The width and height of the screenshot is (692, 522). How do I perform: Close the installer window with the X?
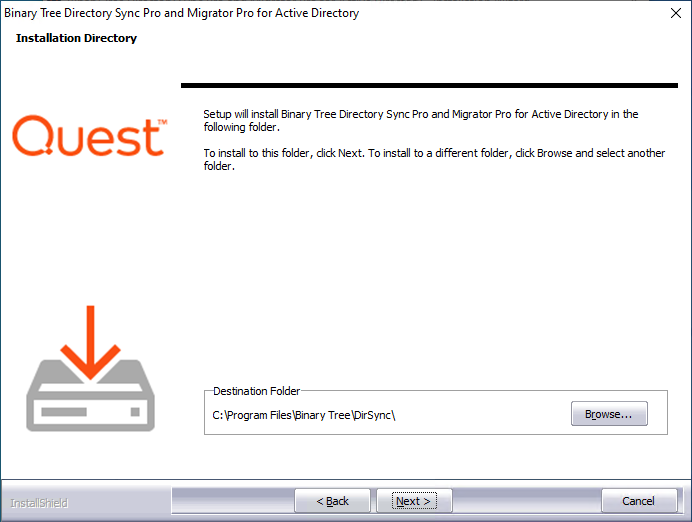pyautogui.click(x=676, y=13)
